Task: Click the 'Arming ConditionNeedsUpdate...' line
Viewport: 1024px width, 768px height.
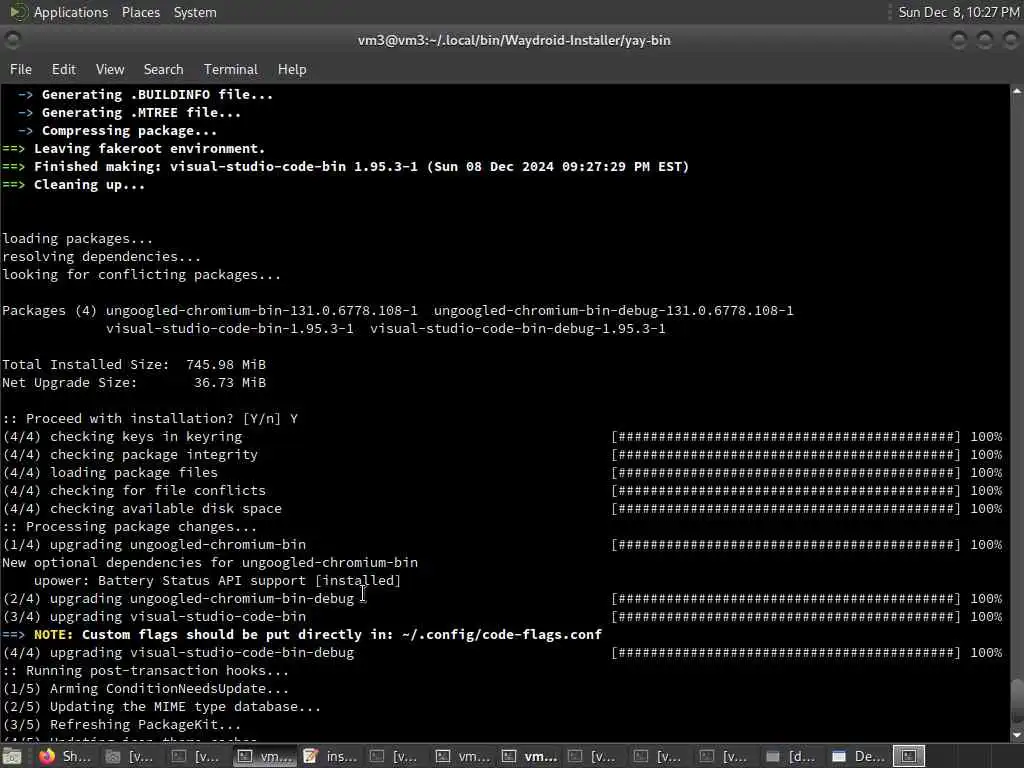Action: coord(145,689)
